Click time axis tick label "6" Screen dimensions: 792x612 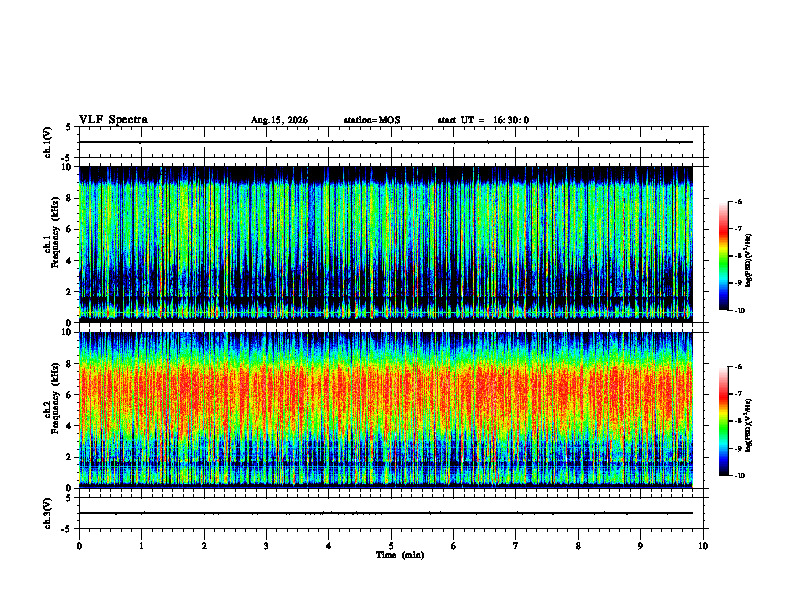point(454,546)
